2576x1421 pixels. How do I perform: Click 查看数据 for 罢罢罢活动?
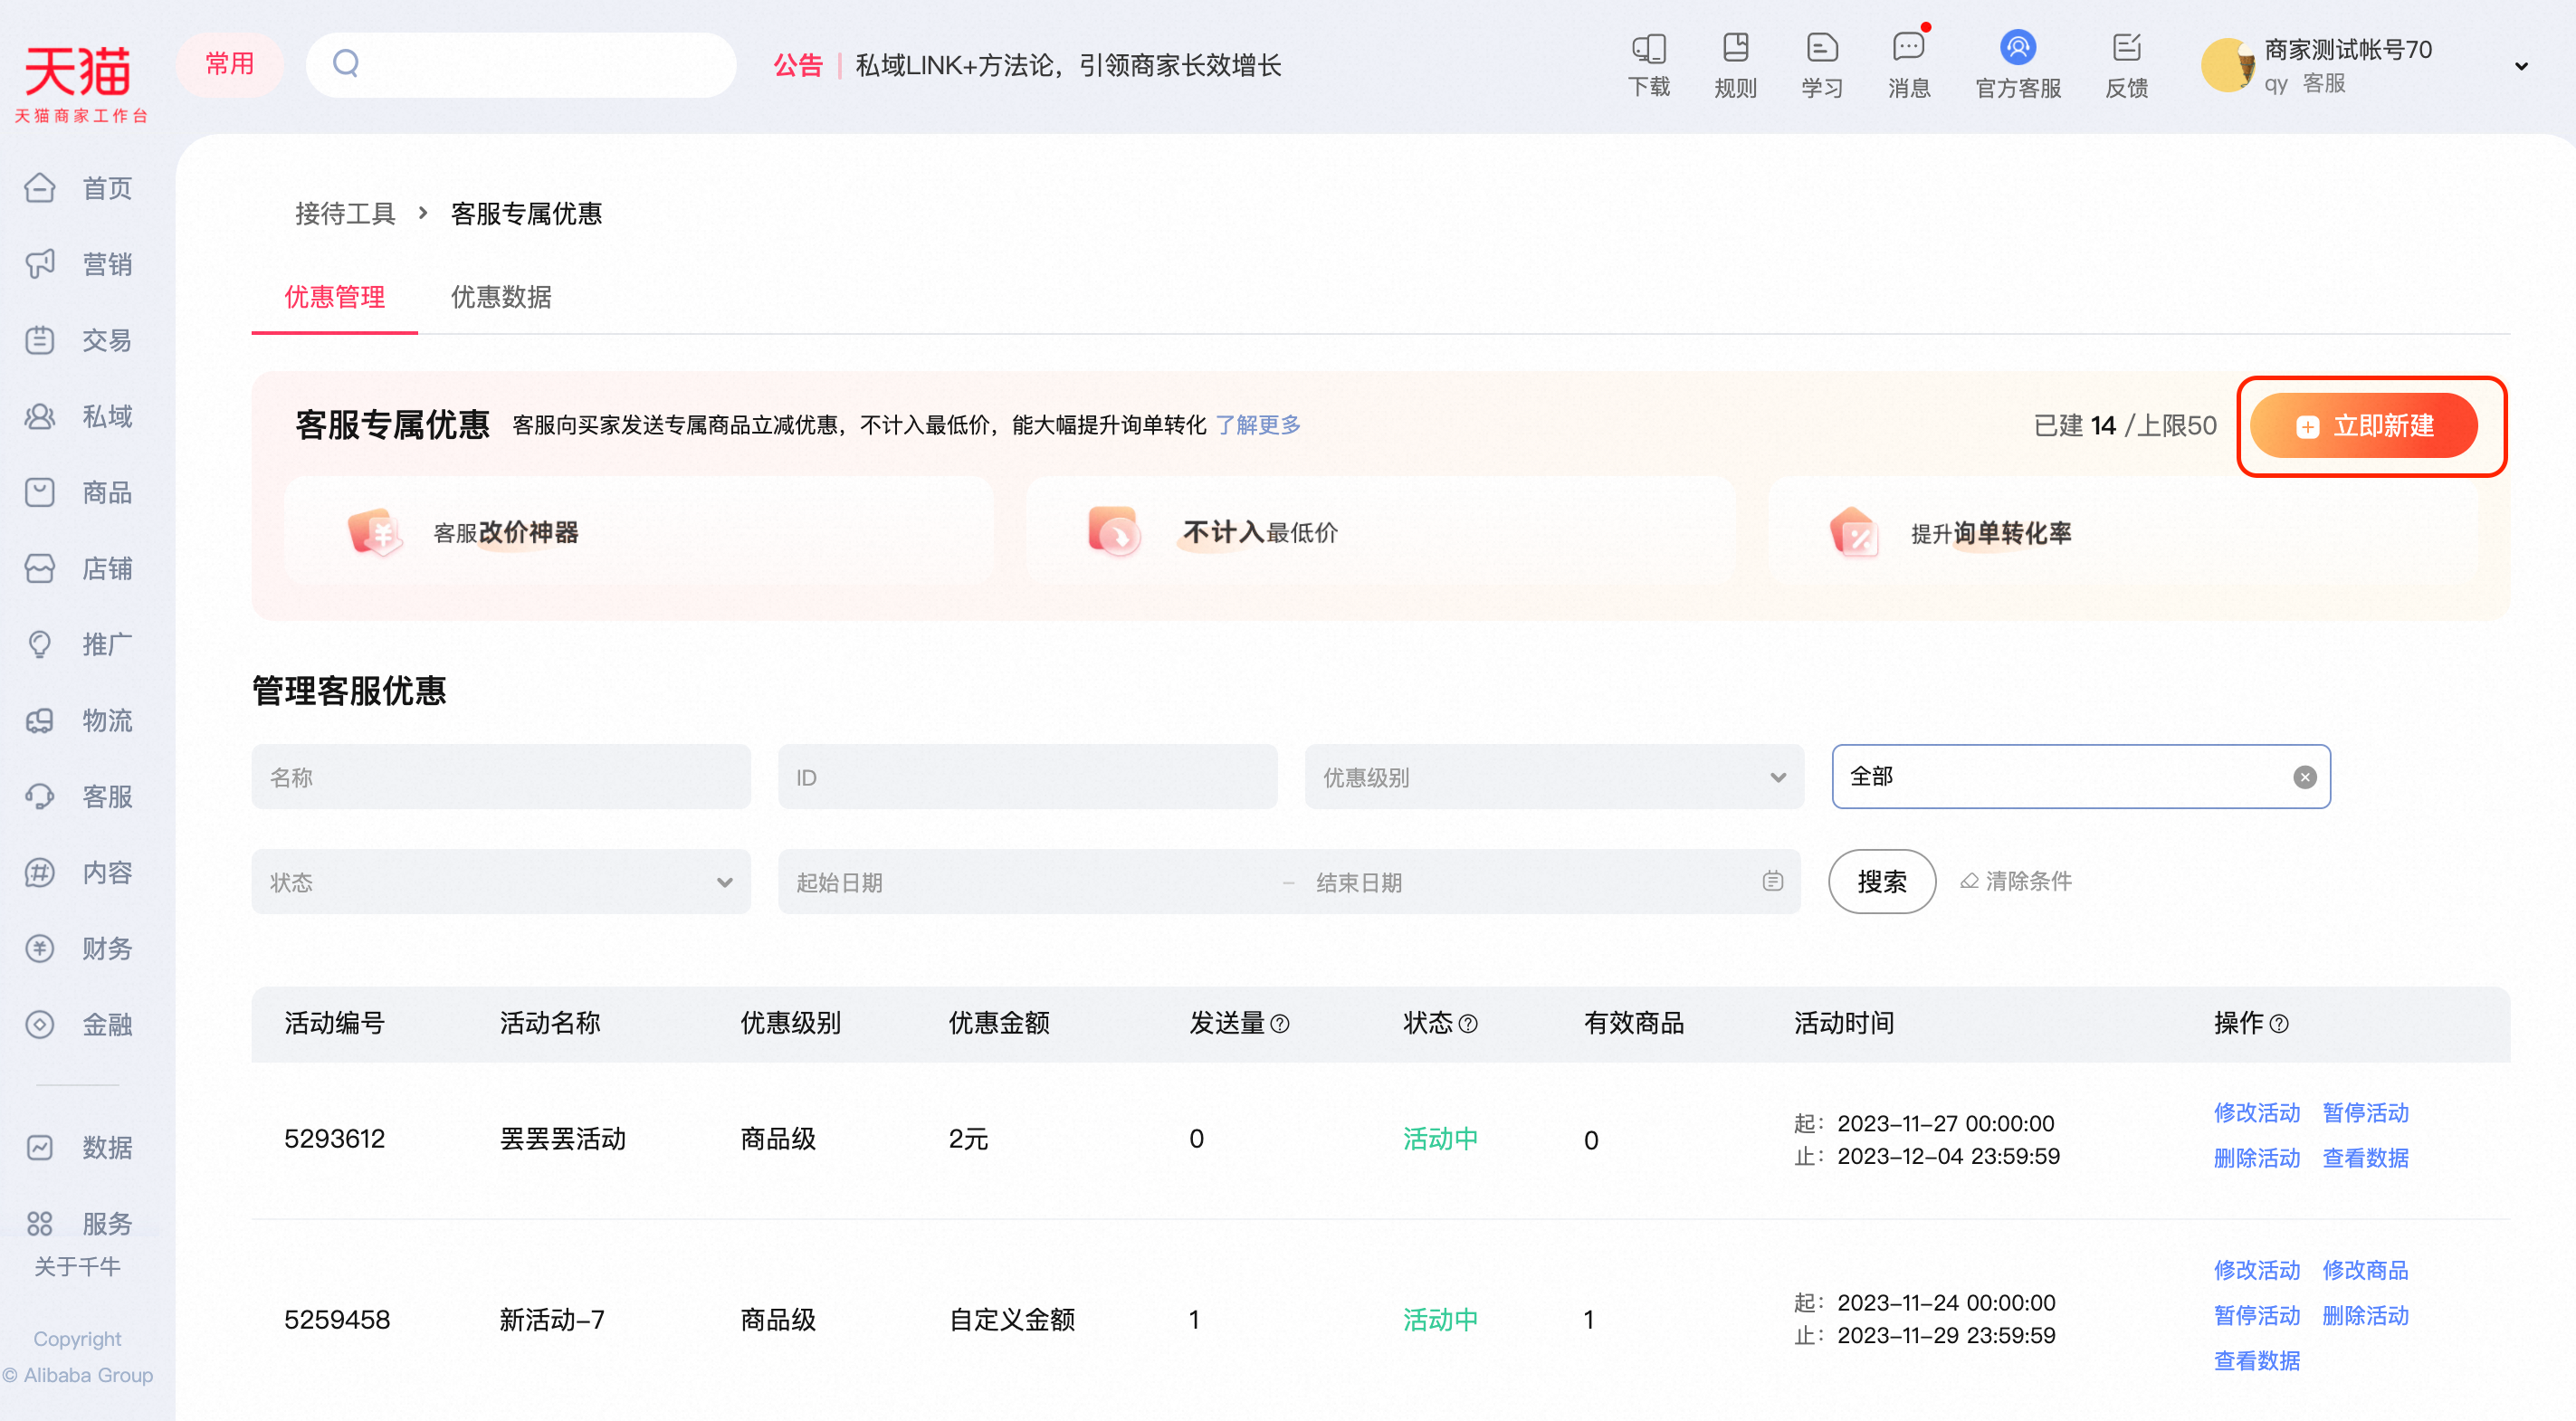tap(2365, 1157)
